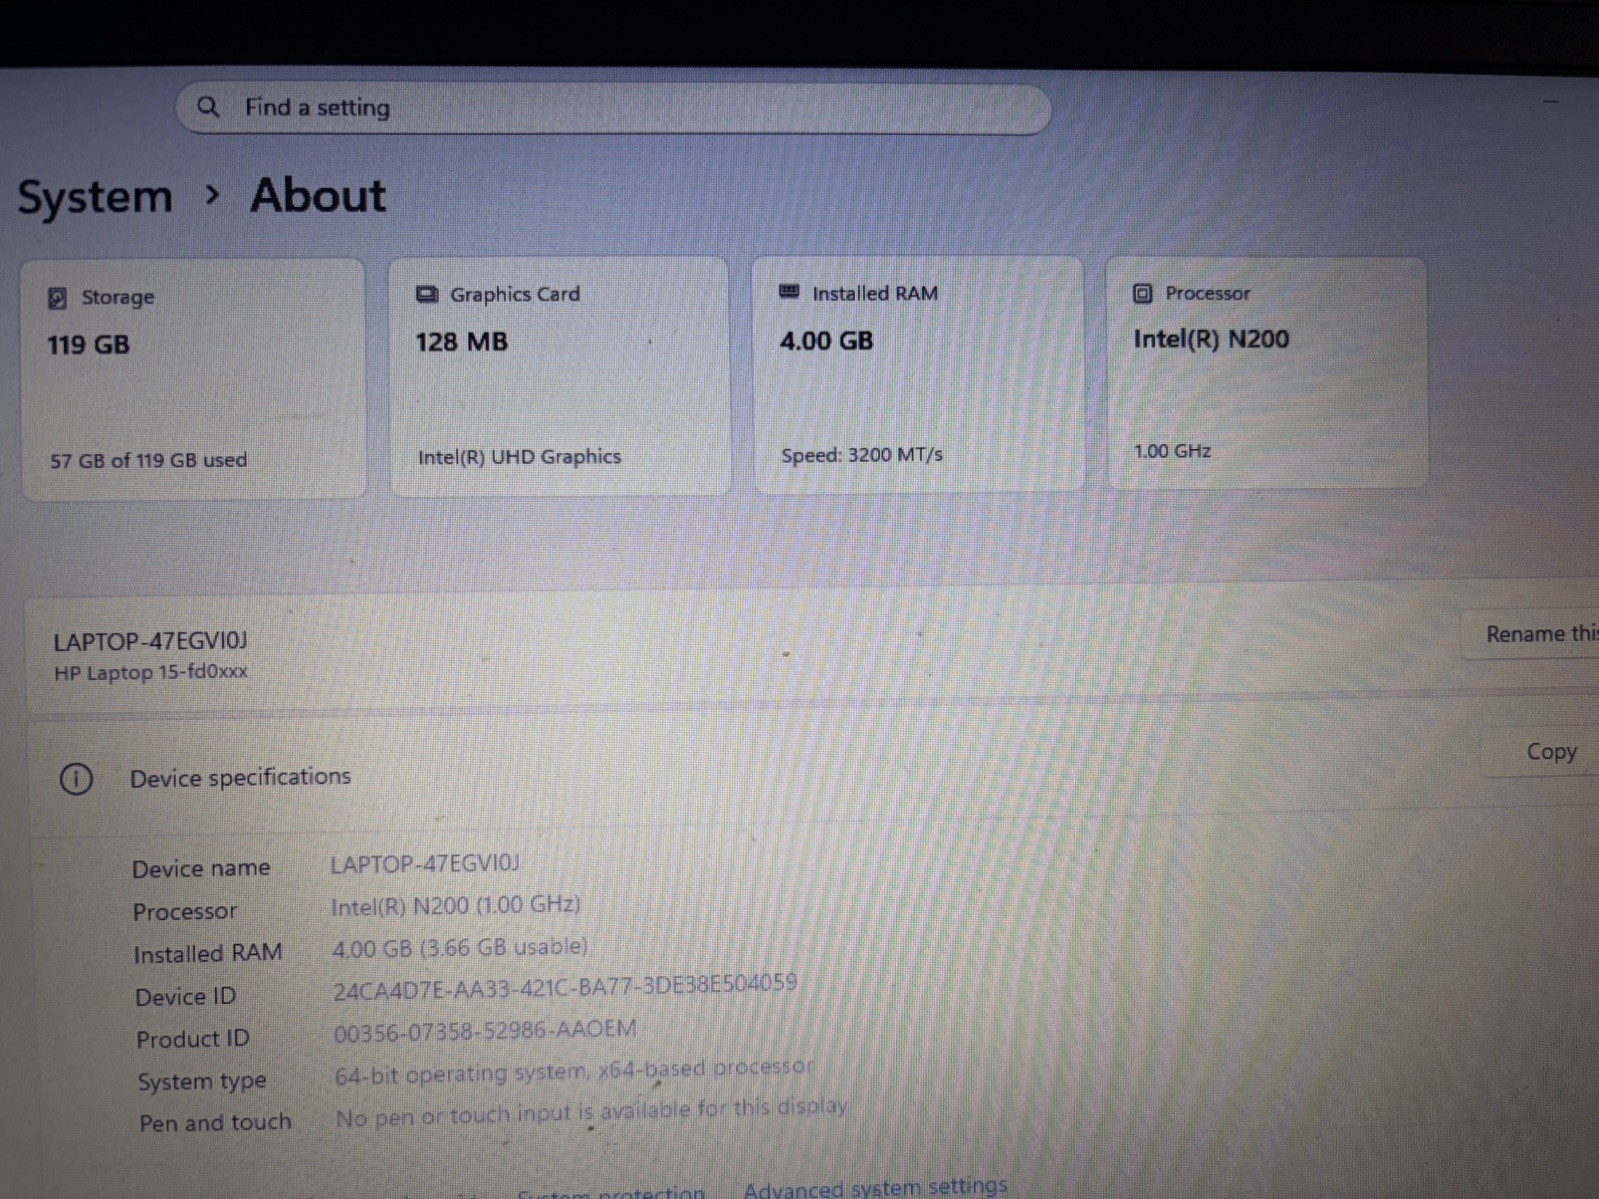Go back to System breadcrumb
This screenshot has height=1199, width=1599.
click(95, 196)
